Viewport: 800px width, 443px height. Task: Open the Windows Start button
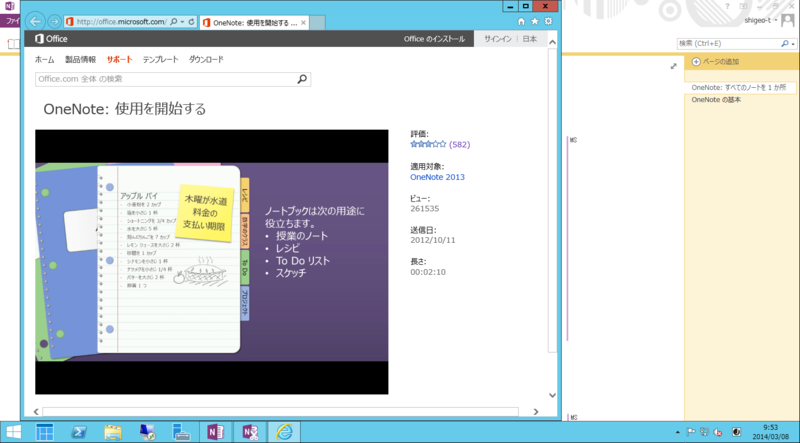[x=13, y=432]
